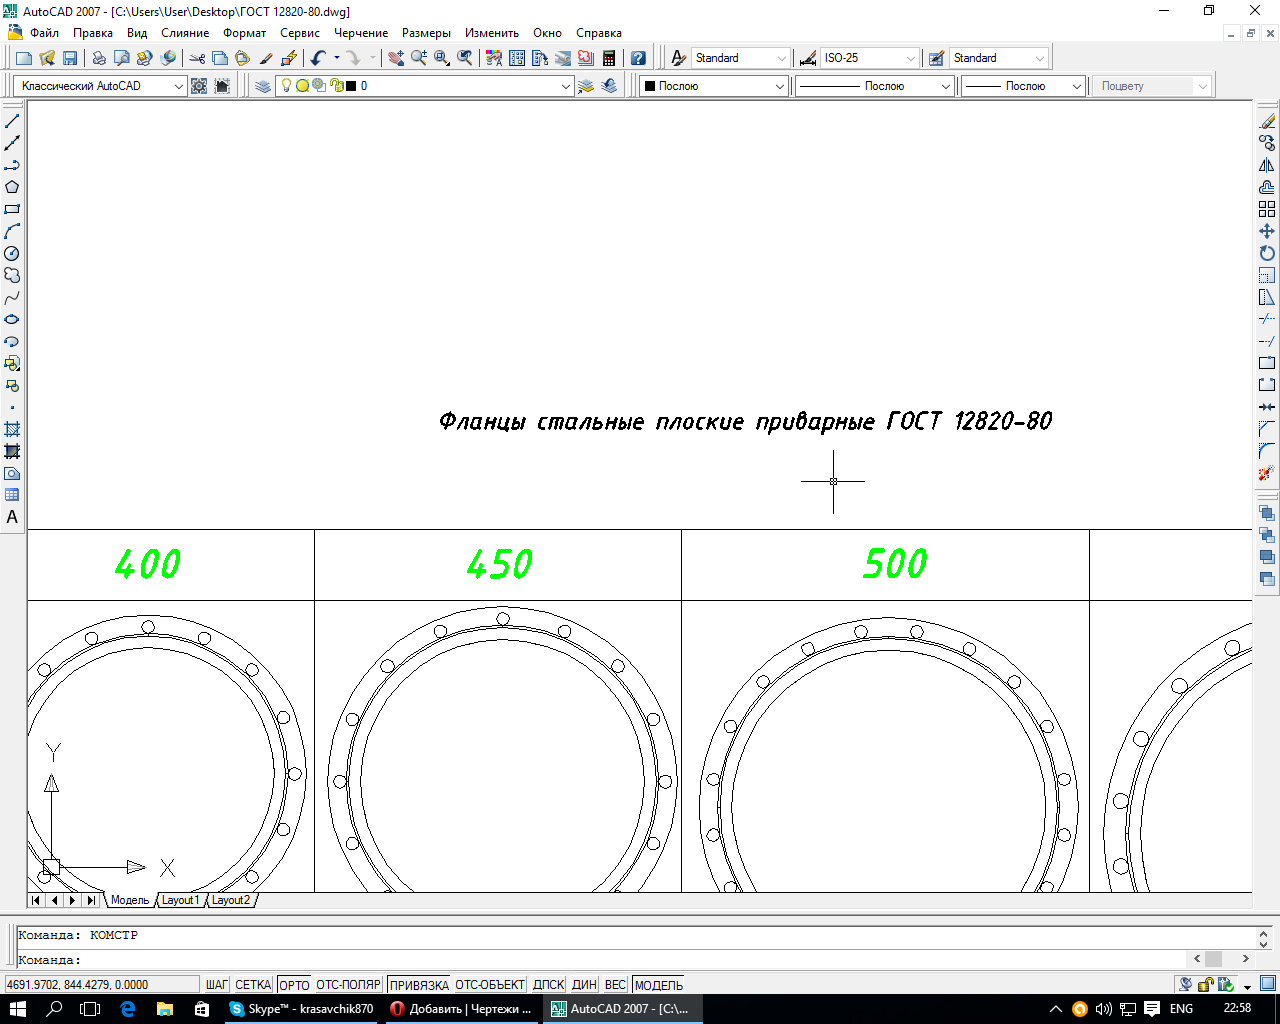Open the Формат menu
Image resolution: width=1280 pixels, height=1024 pixels.
pos(245,33)
